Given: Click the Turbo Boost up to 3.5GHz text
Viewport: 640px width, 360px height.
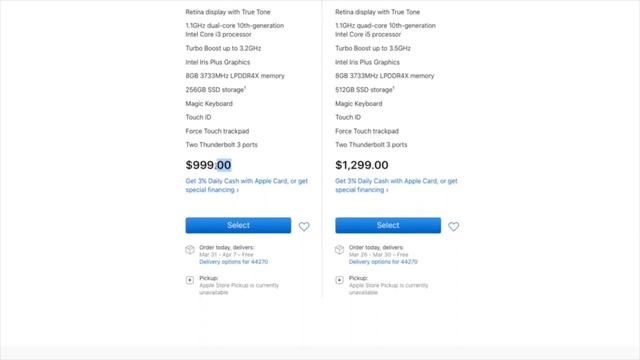Looking at the screenshot, I should click(373, 48).
